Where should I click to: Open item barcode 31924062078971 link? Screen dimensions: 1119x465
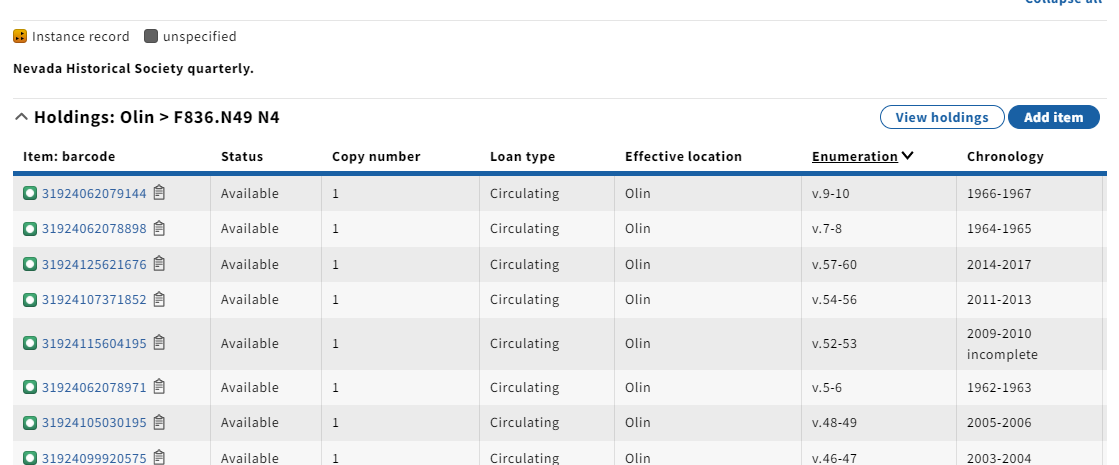tap(94, 388)
